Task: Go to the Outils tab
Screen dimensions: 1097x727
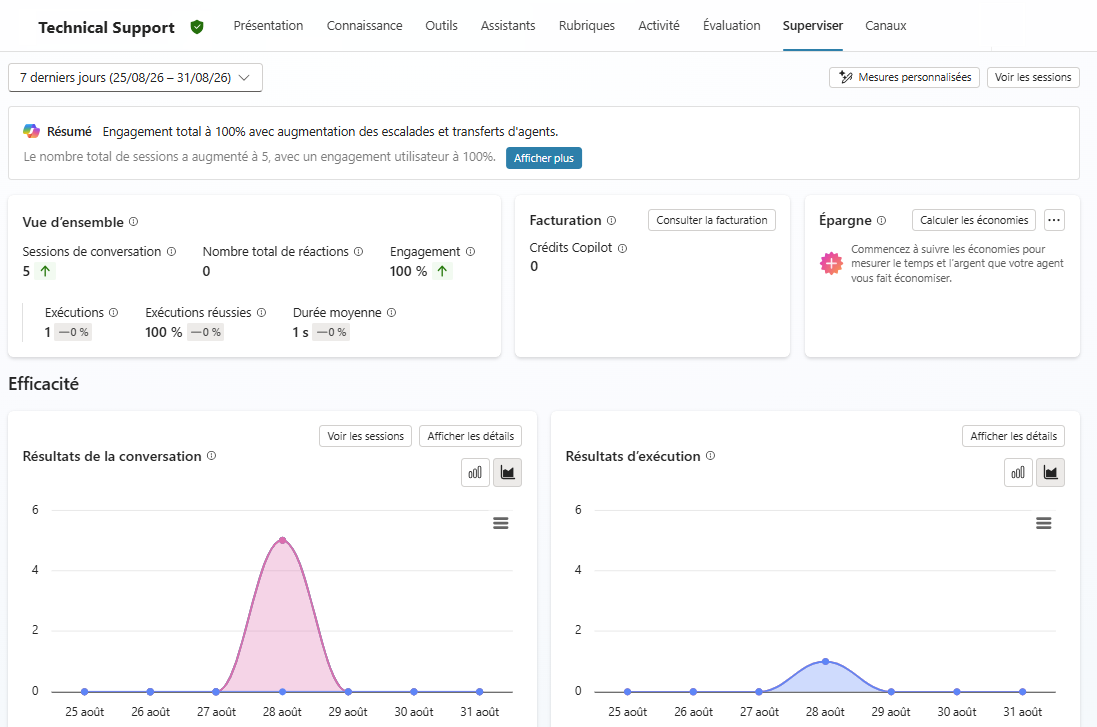Action: tap(441, 26)
